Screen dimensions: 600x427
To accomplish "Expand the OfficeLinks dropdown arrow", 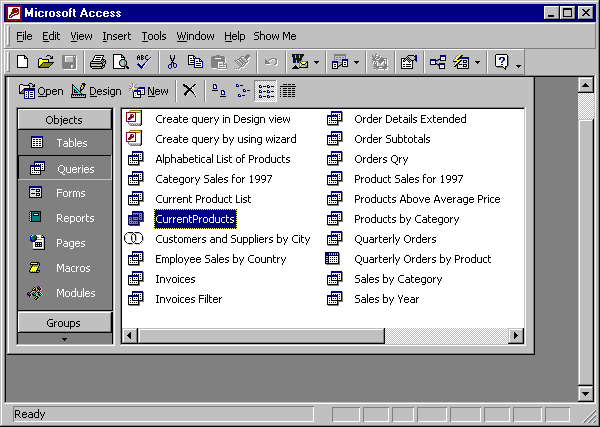I will (x=316, y=62).
